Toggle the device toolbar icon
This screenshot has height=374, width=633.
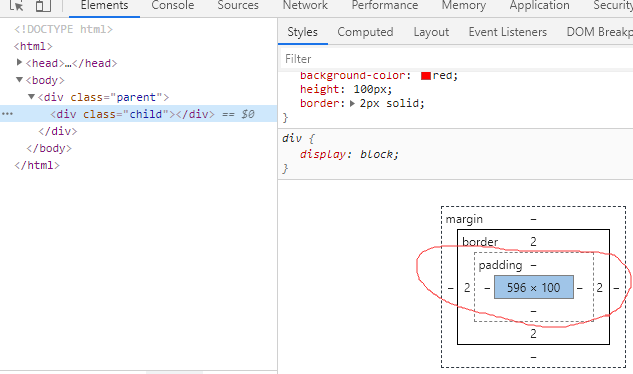pos(43,5)
